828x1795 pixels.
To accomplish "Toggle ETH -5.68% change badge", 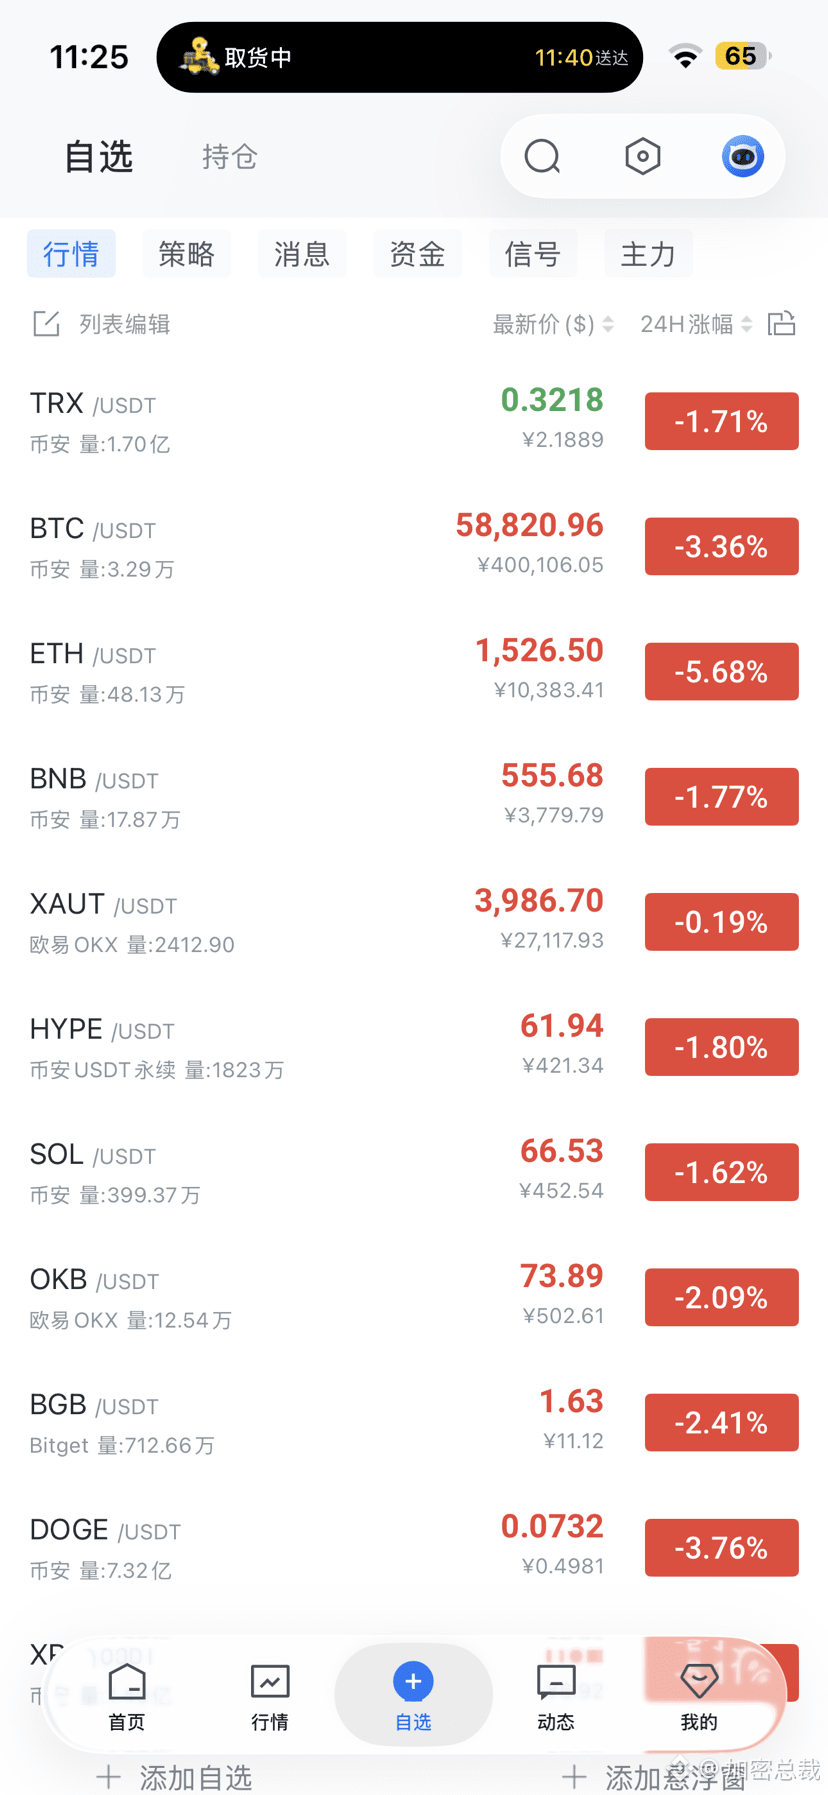I will (x=722, y=671).
